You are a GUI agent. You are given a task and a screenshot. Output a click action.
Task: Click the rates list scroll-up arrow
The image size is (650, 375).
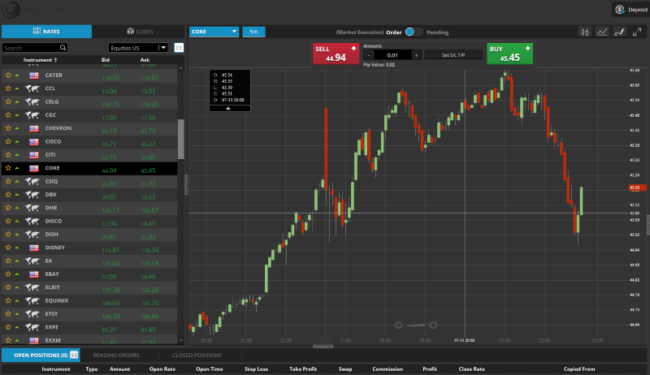point(181,68)
